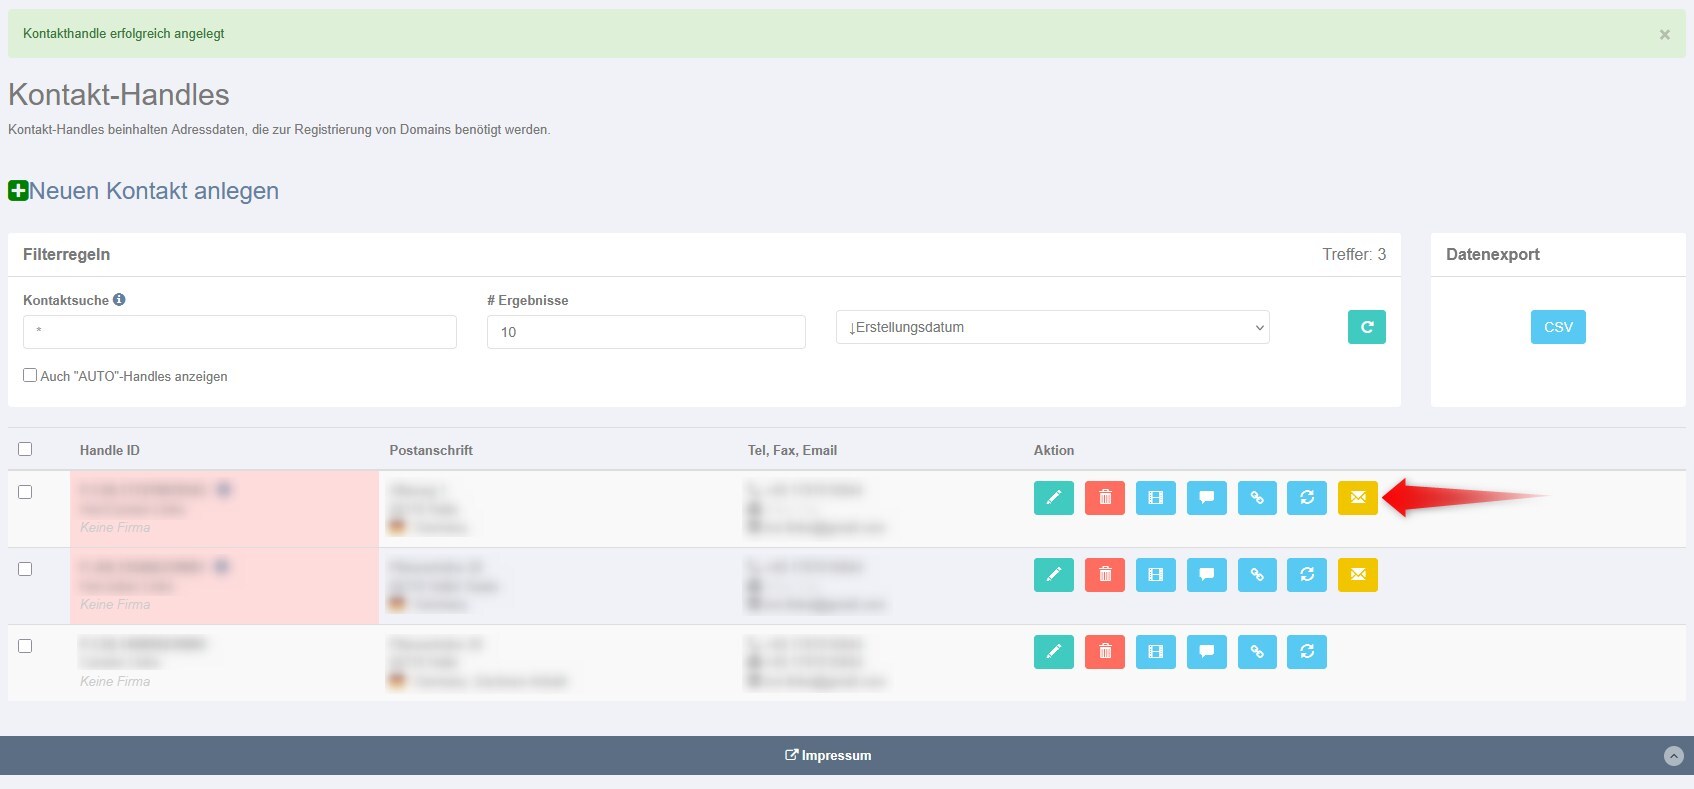This screenshot has height=789, width=1694.
Task: Check the third contact row checkbox
Action: coord(25,647)
